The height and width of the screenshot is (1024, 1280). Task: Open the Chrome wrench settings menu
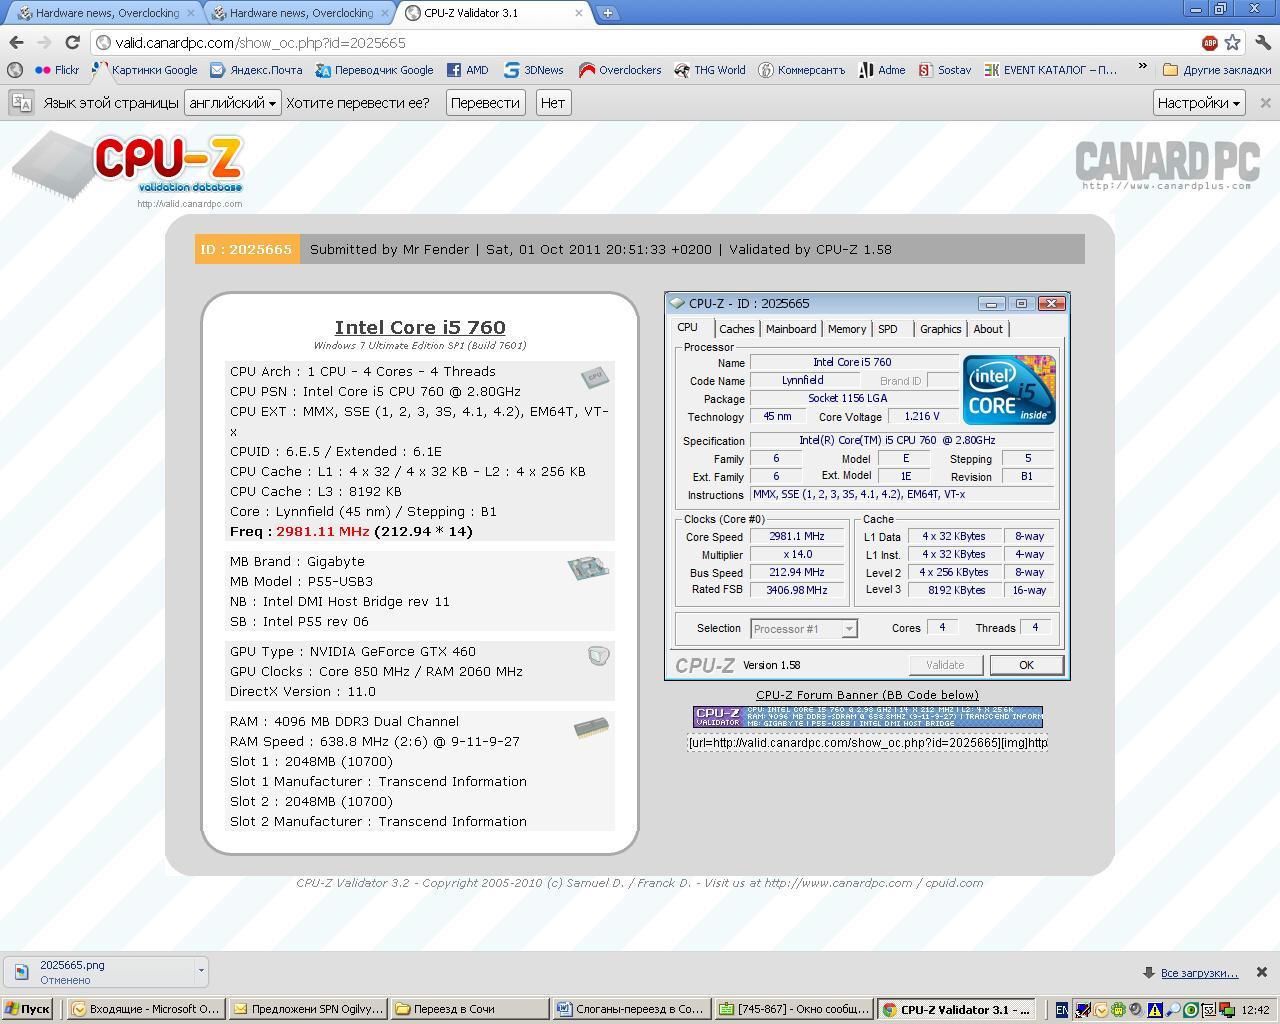[1262, 42]
